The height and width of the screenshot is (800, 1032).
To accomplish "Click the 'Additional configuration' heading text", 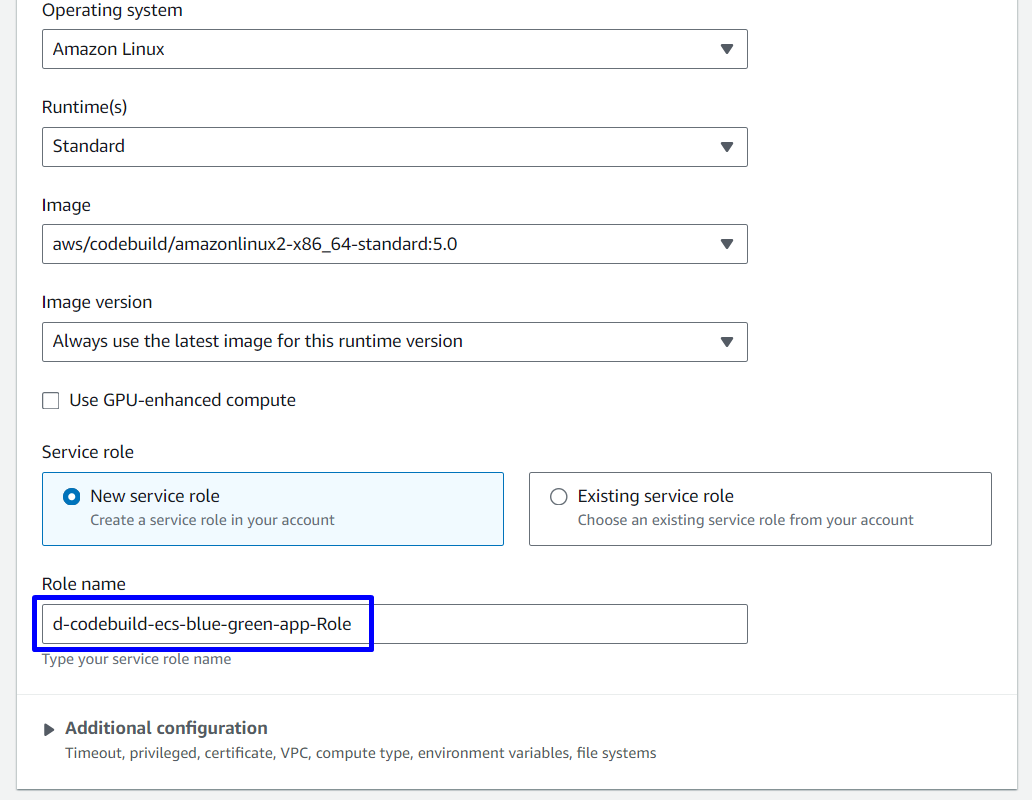I will (x=166, y=728).
